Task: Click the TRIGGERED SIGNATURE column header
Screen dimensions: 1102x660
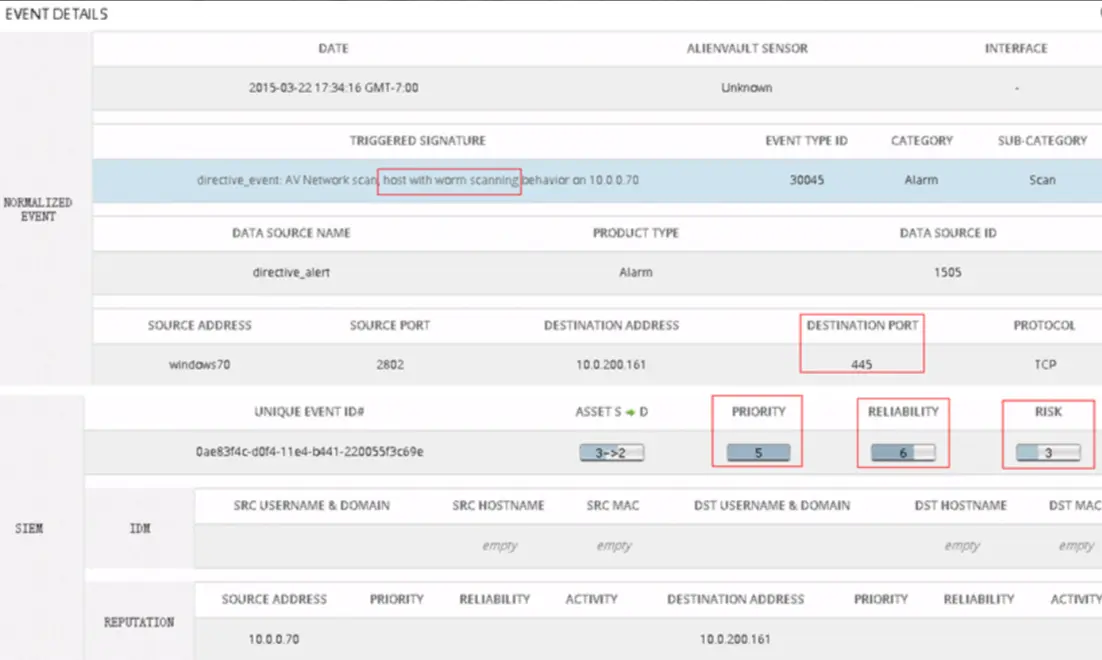Action: point(417,141)
